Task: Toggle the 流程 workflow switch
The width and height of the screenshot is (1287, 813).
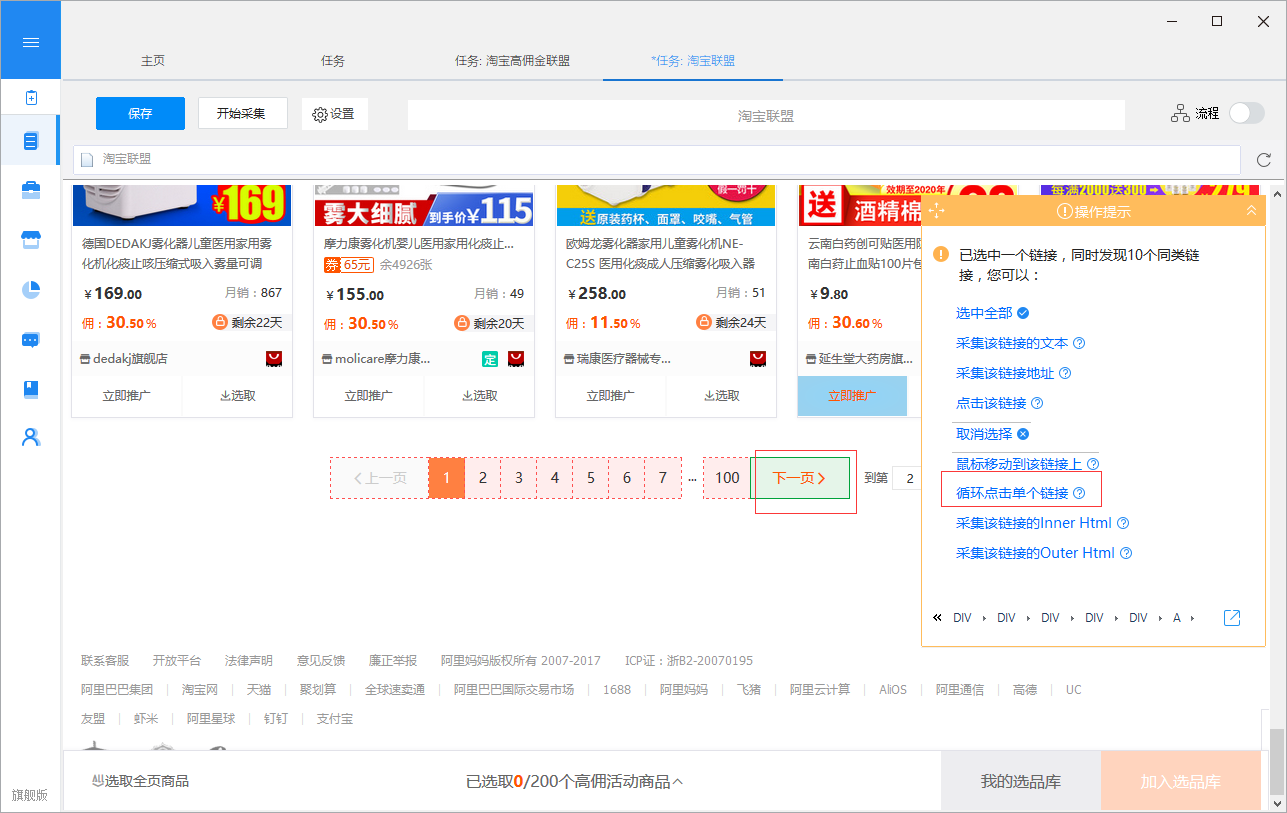Action: point(1246,113)
